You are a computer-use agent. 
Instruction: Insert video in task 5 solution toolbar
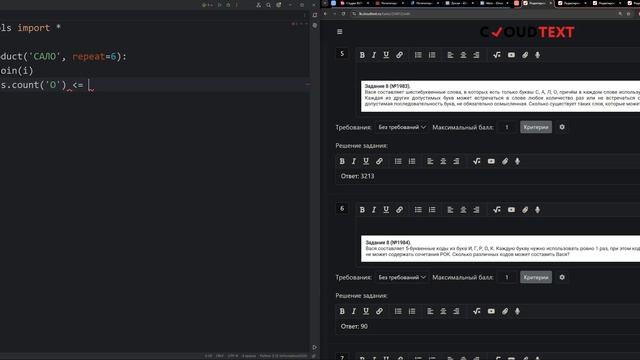pyautogui.click(x=491, y=161)
